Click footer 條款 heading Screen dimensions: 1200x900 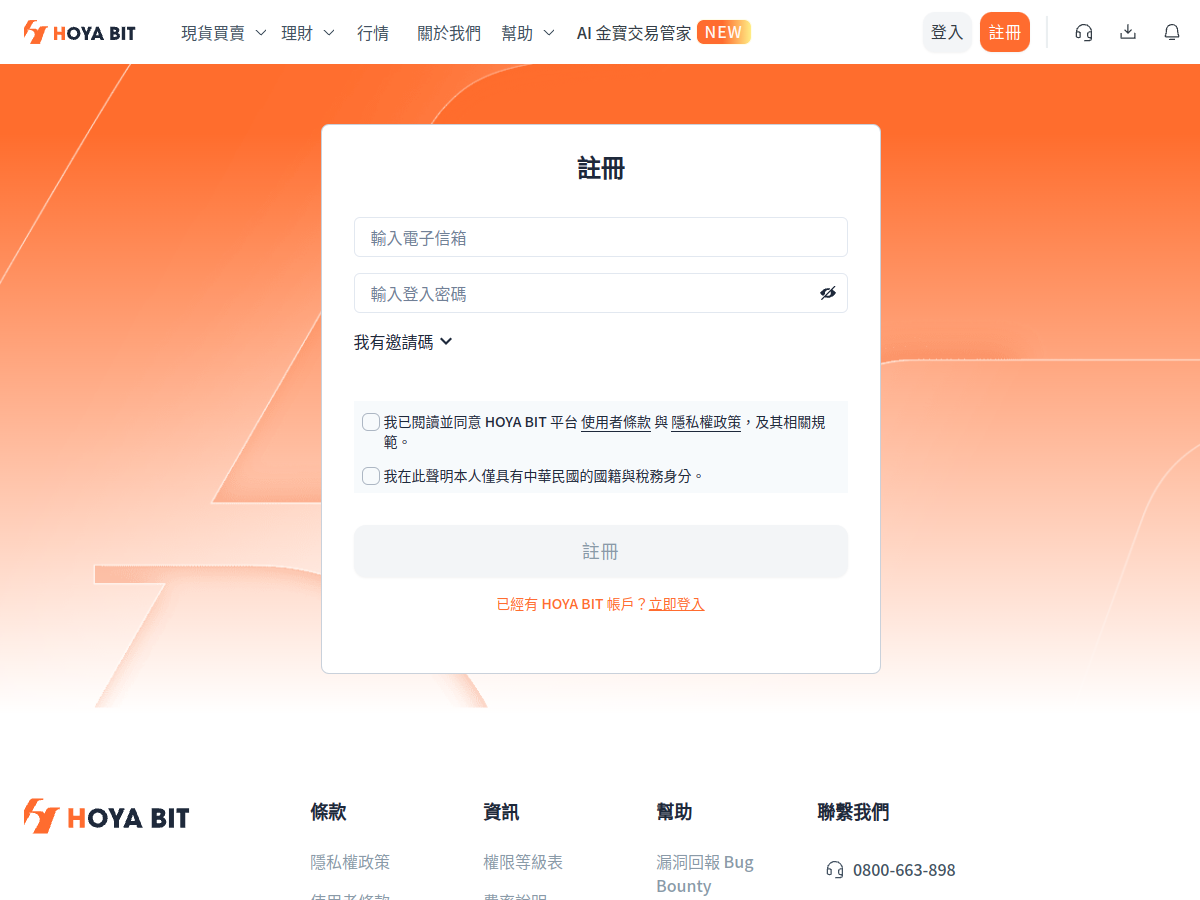[328, 812]
